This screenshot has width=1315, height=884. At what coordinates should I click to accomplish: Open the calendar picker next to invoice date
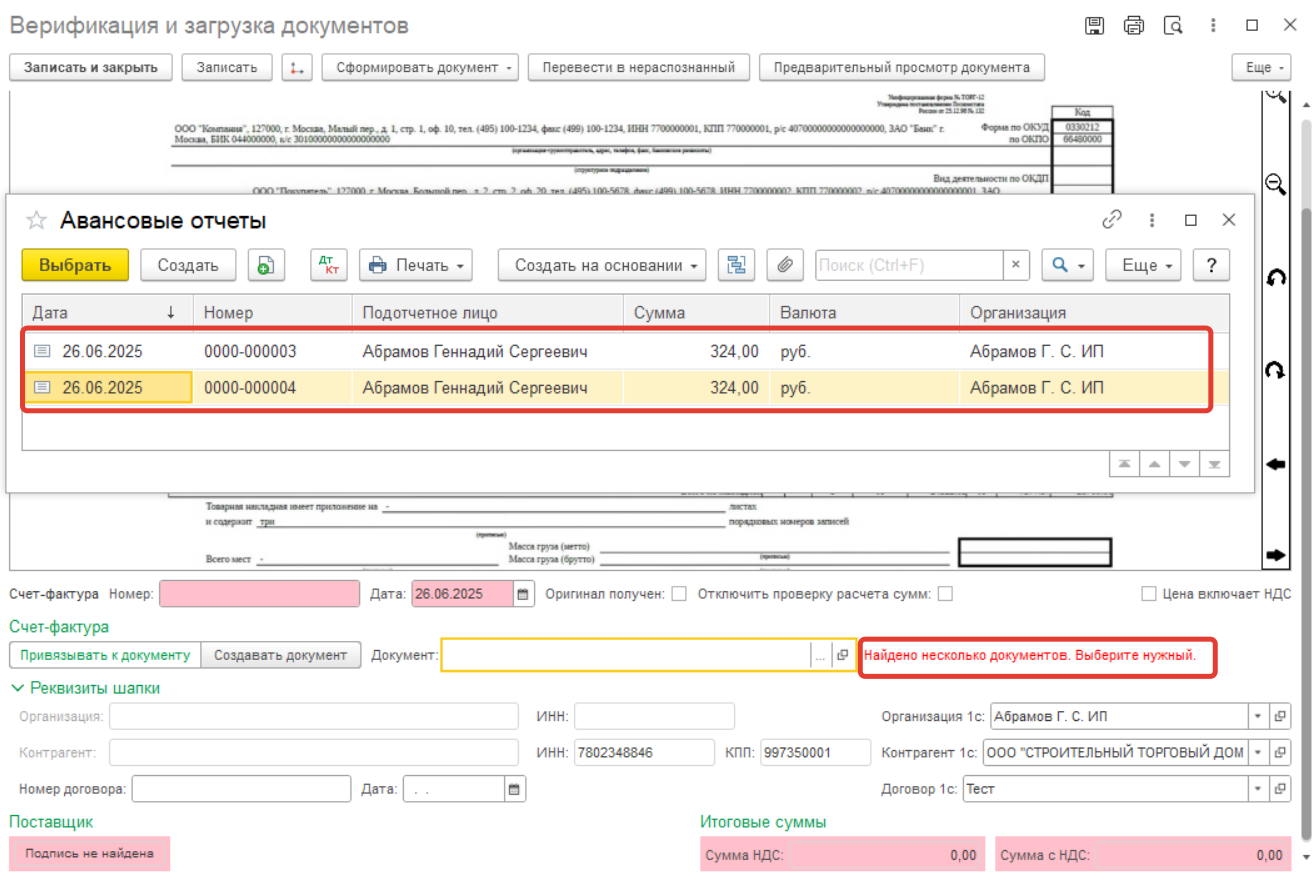pyautogui.click(x=523, y=594)
